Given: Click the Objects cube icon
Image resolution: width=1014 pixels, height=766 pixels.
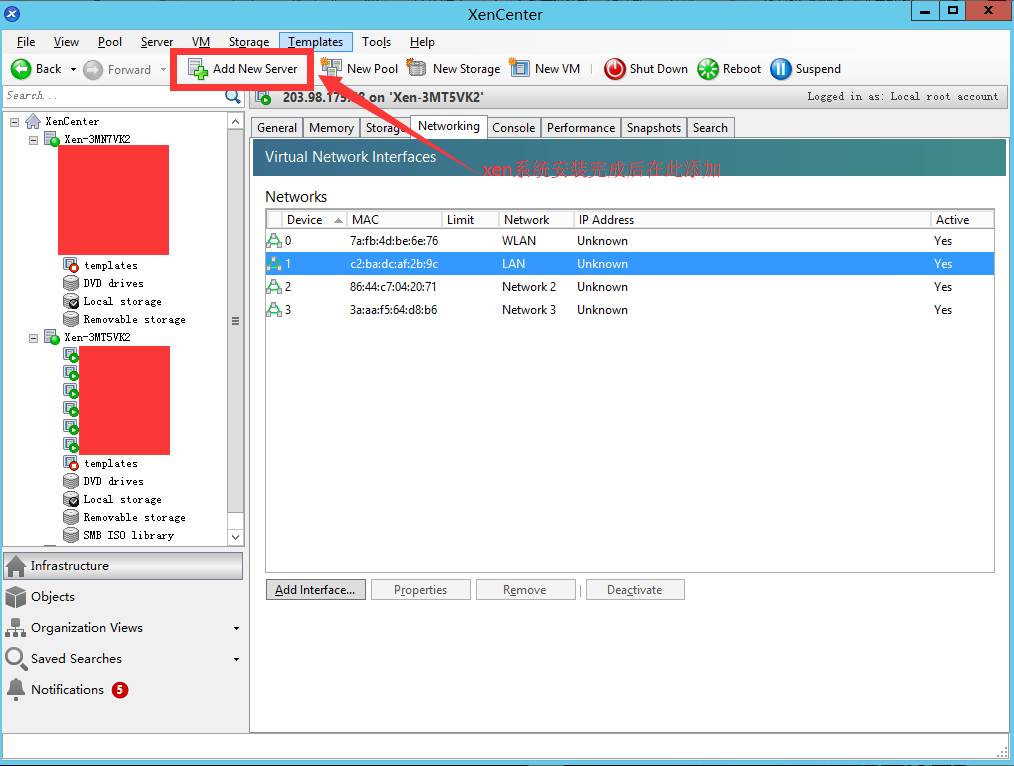Looking at the screenshot, I should pos(16,597).
